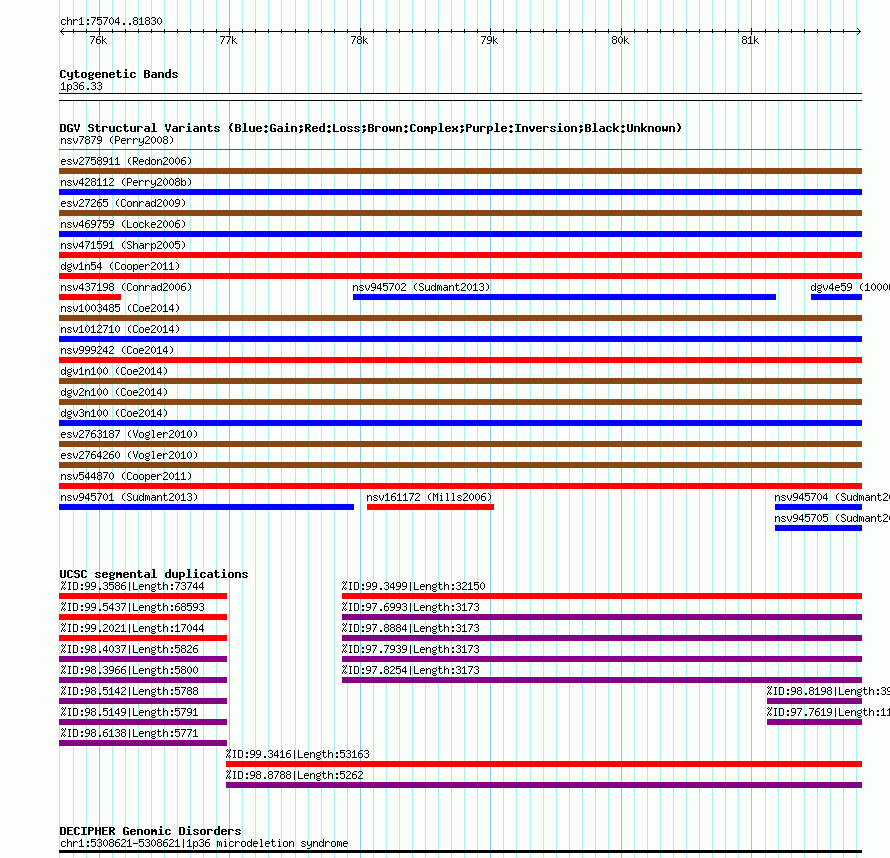Open the DECIPHER Genomic Disorders track title

[x=150, y=831]
